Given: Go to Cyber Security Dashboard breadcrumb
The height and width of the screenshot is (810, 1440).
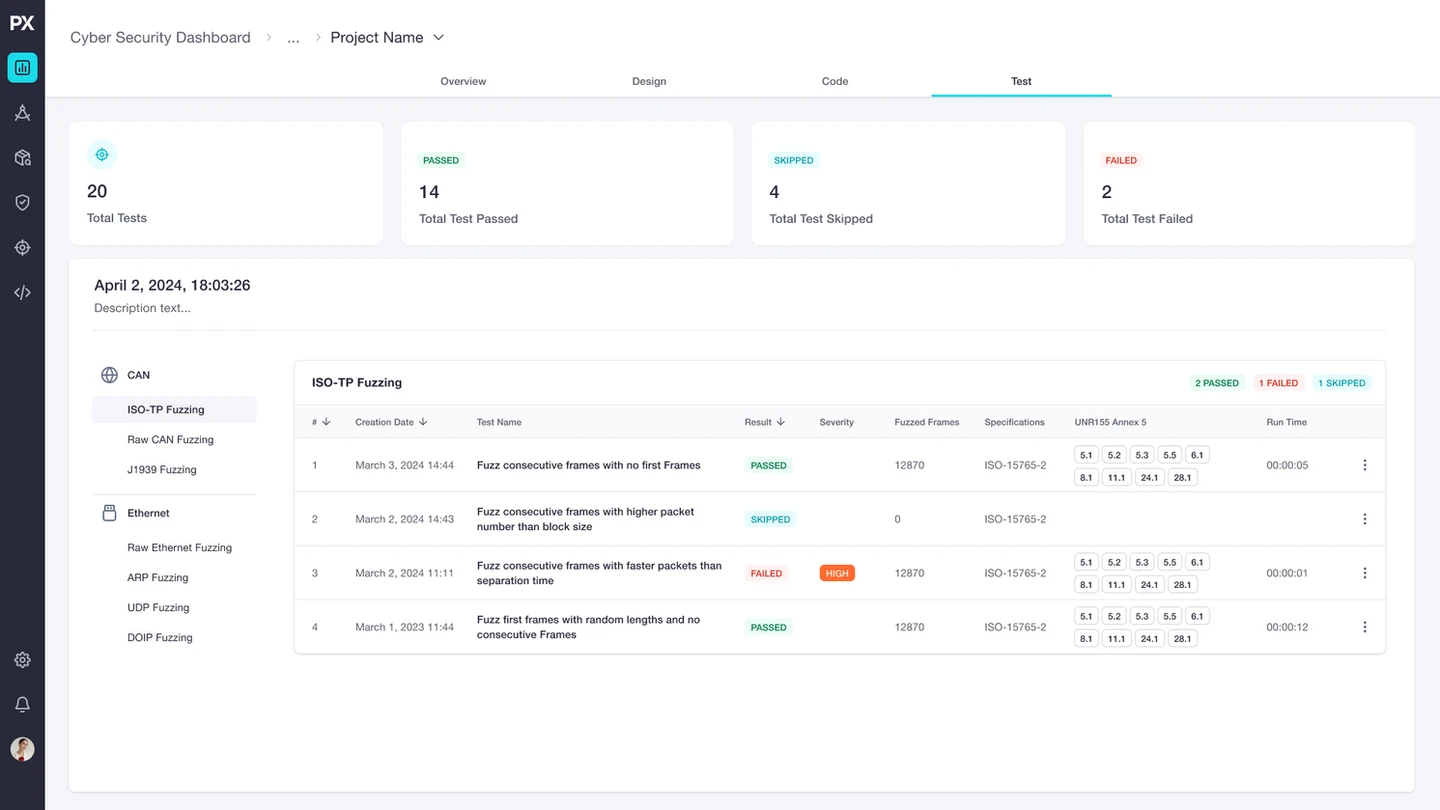Looking at the screenshot, I should pos(160,37).
